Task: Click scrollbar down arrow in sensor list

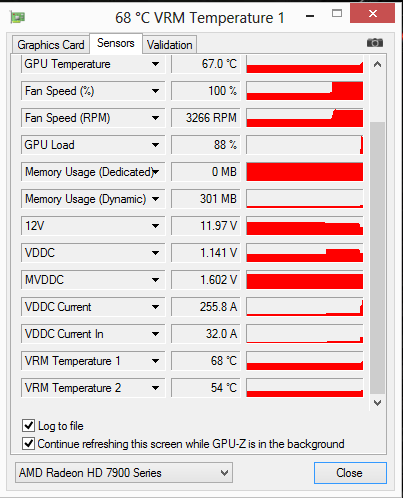Action: pyautogui.click(x=377, y=403)
